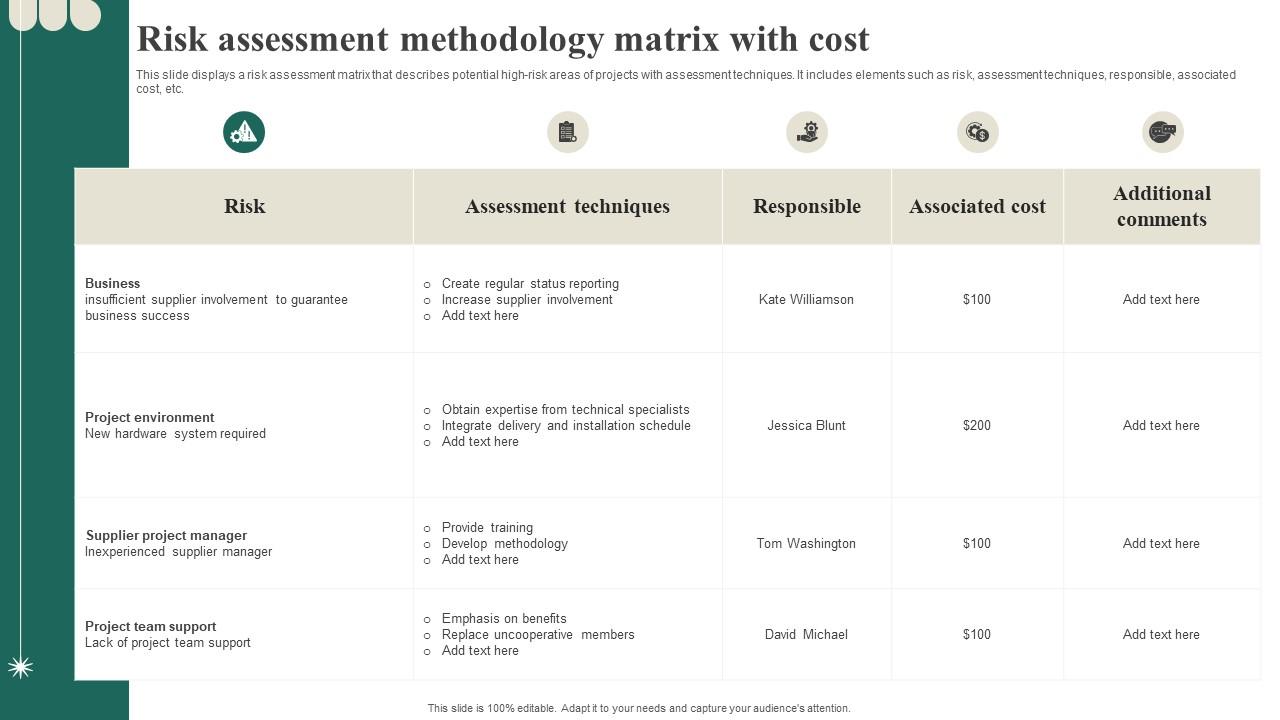Image resolution: width=1280 pixels, height=720 pixels.
Task: Click the dollar coins icon above Associated cost
Action: coord(977,131)
